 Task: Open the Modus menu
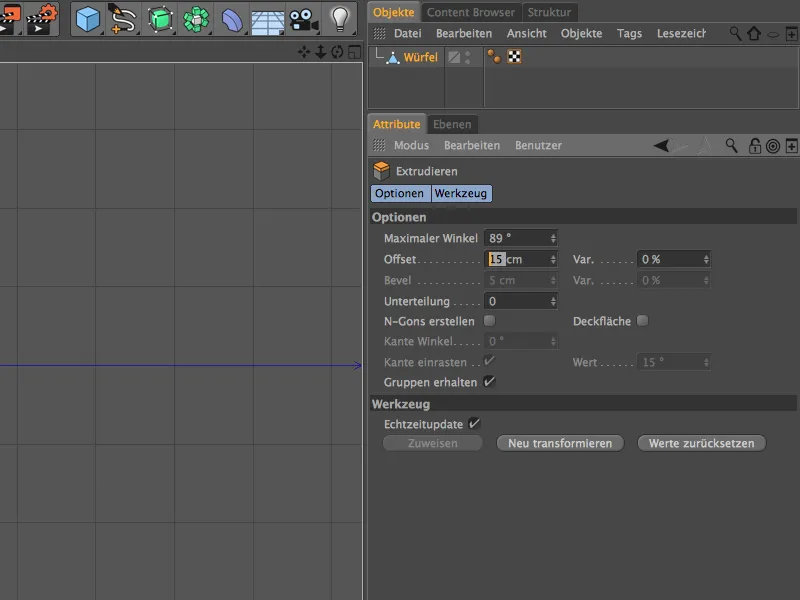pos(411,145)
